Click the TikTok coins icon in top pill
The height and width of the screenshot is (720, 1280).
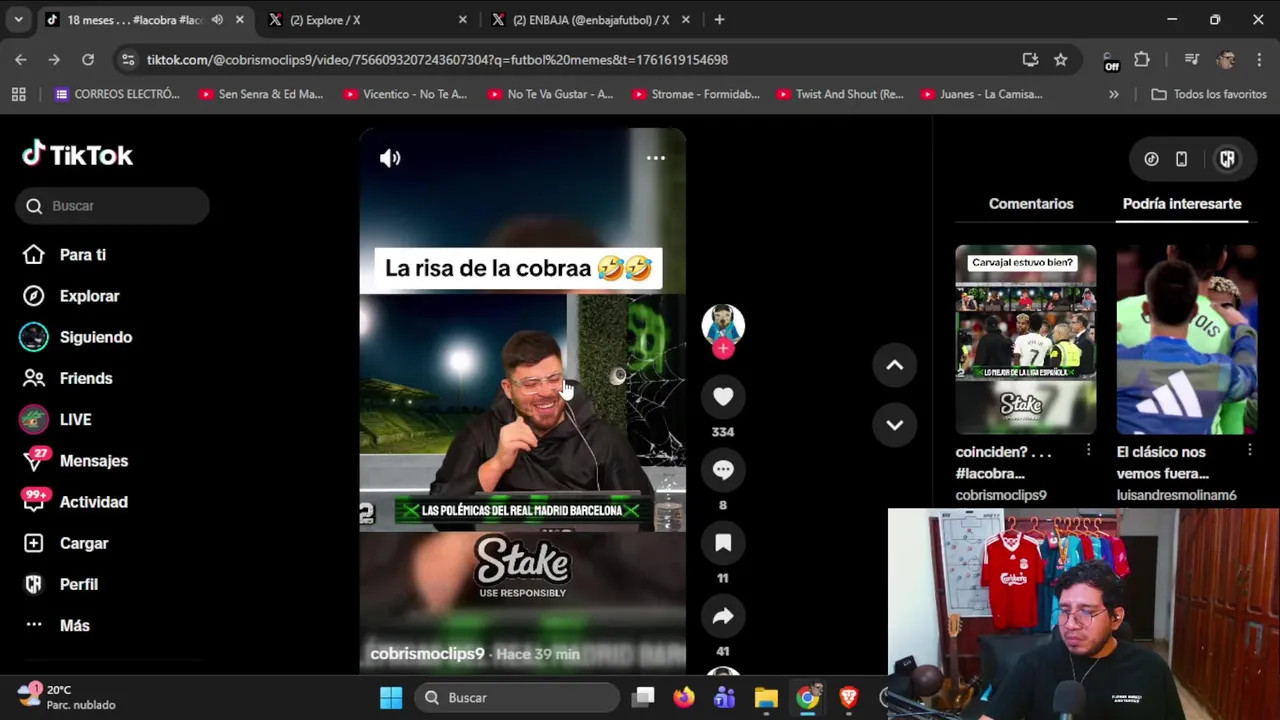(1151, 159)
